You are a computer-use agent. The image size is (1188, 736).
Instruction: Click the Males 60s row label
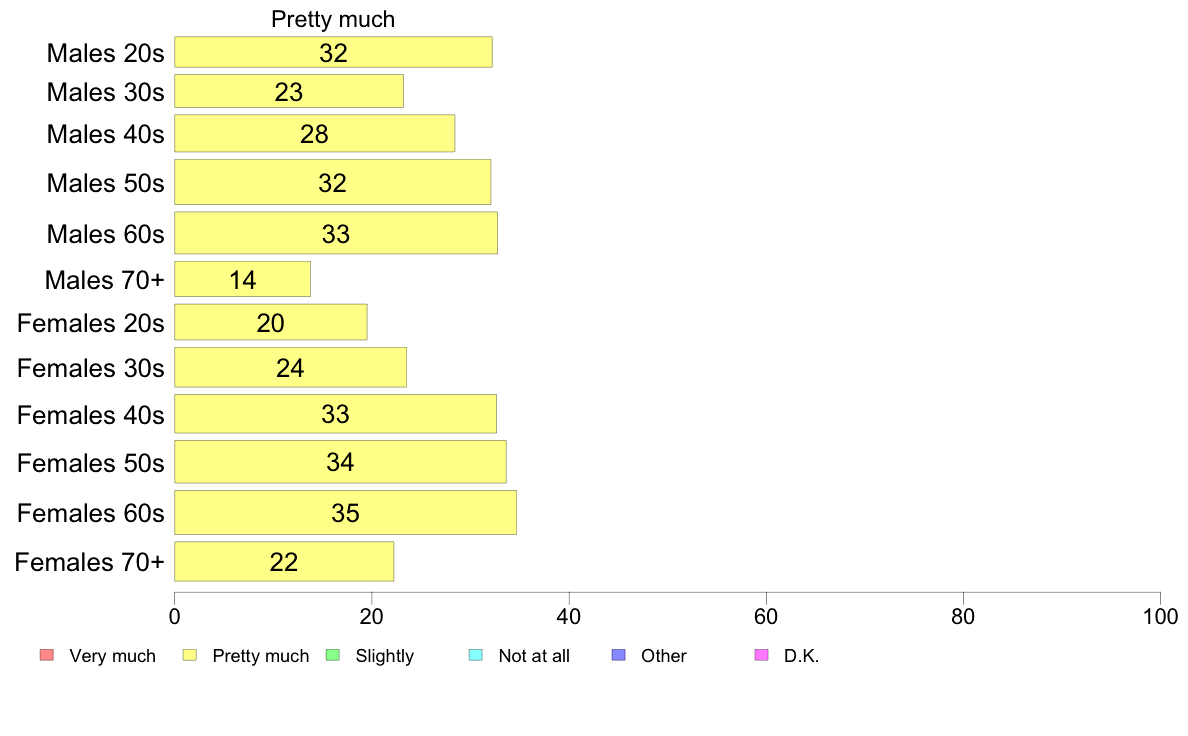click(105, 234)
